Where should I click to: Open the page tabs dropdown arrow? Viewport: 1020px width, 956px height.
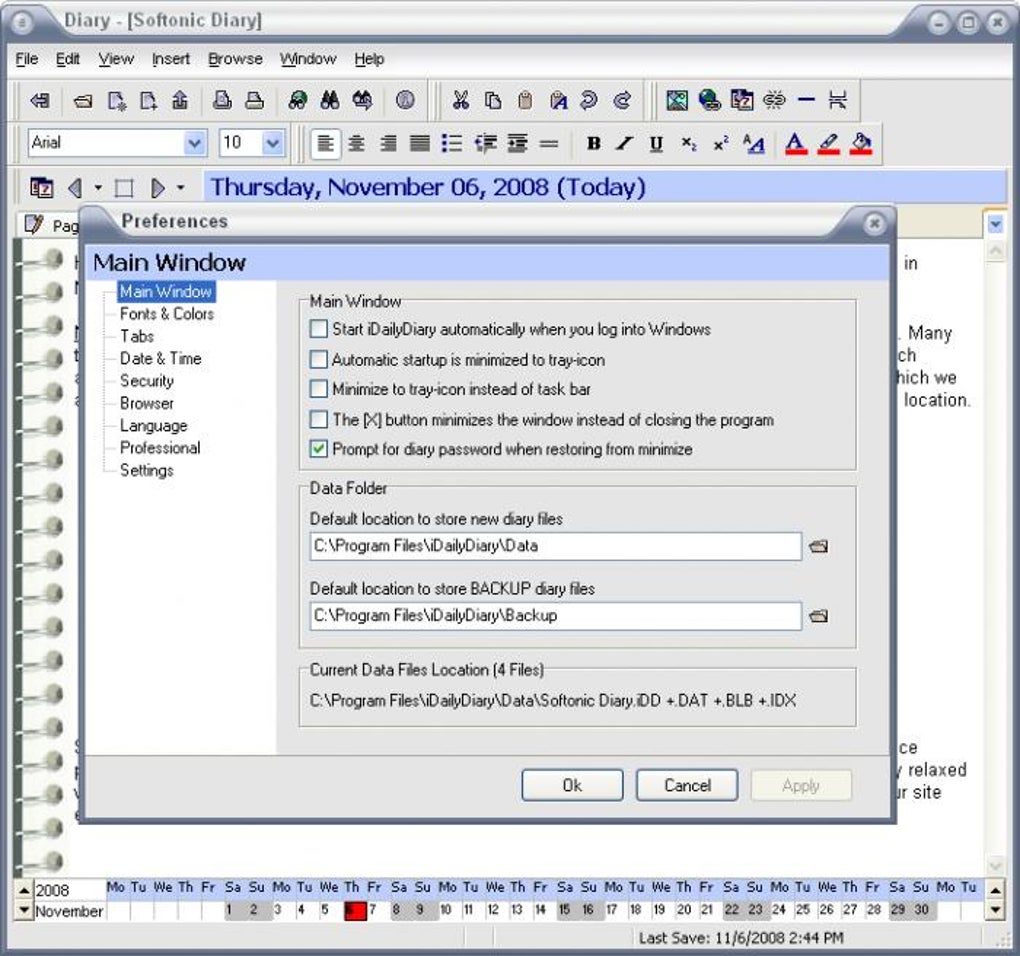click(995, 224)
